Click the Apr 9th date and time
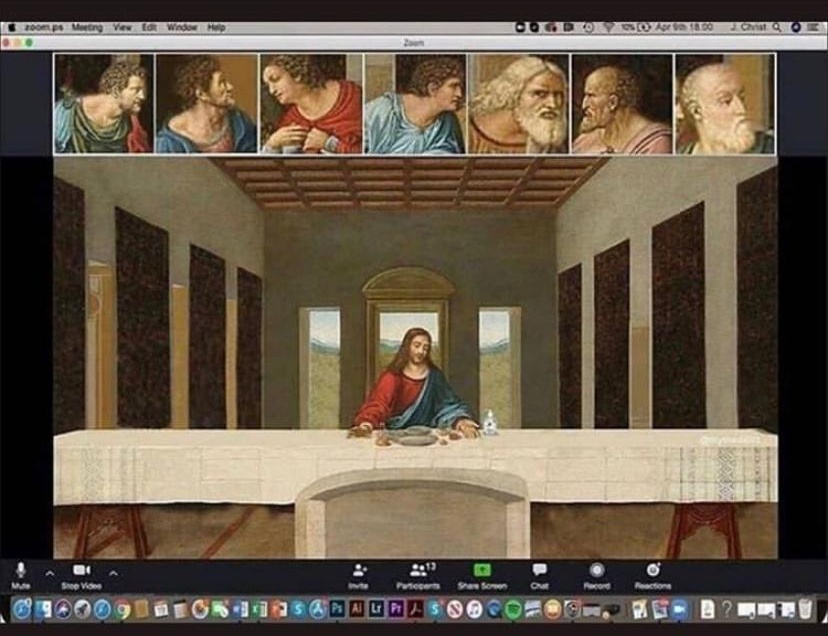Image resolution: width=828 pixels, height=636 pixels. pyautogui.click(x=684, y=27)
